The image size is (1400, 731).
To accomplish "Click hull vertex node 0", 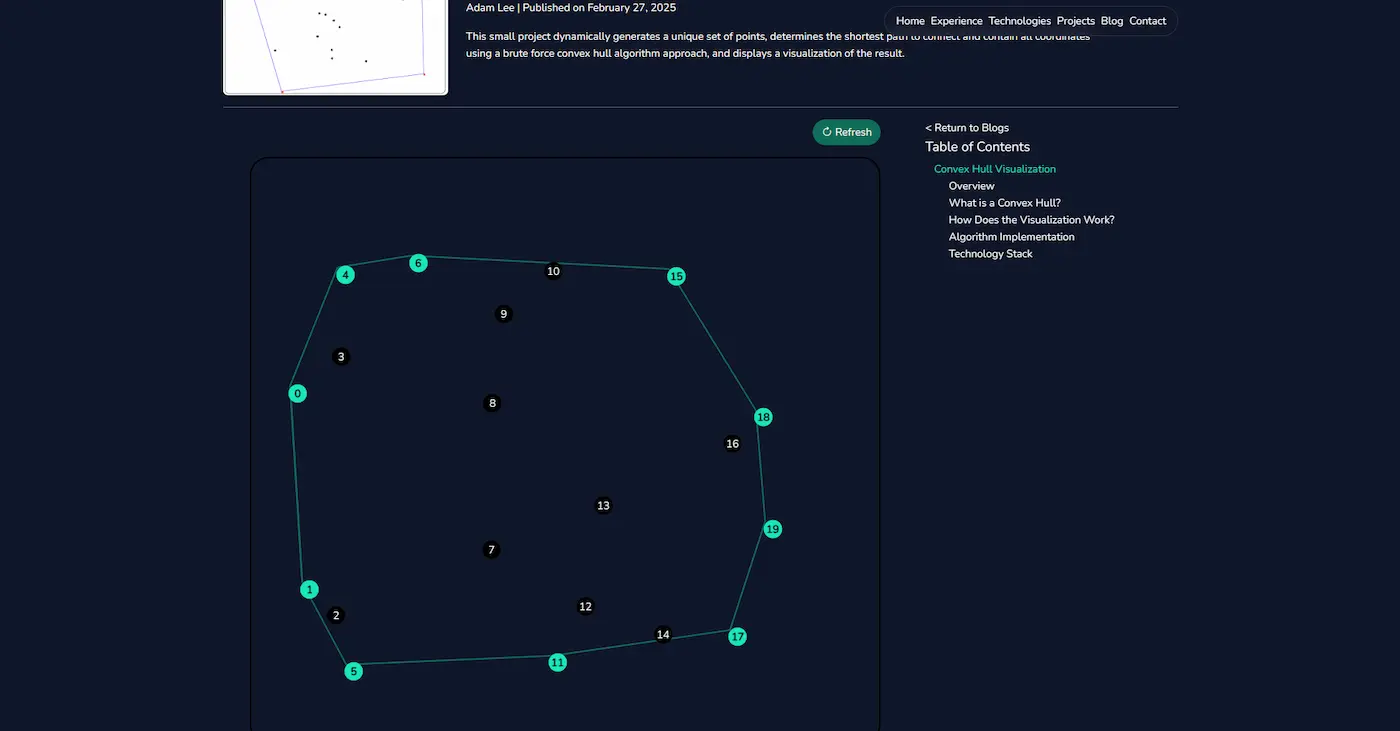I will click(x=297, y=394).
